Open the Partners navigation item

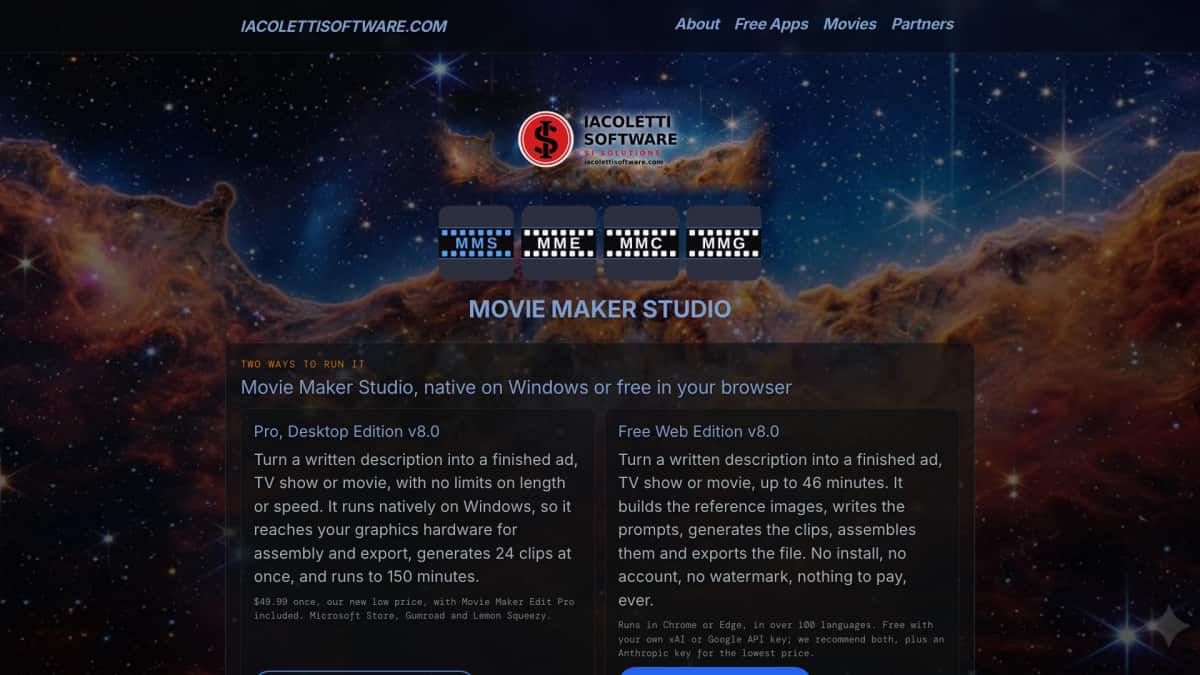[x=923, y=24]
